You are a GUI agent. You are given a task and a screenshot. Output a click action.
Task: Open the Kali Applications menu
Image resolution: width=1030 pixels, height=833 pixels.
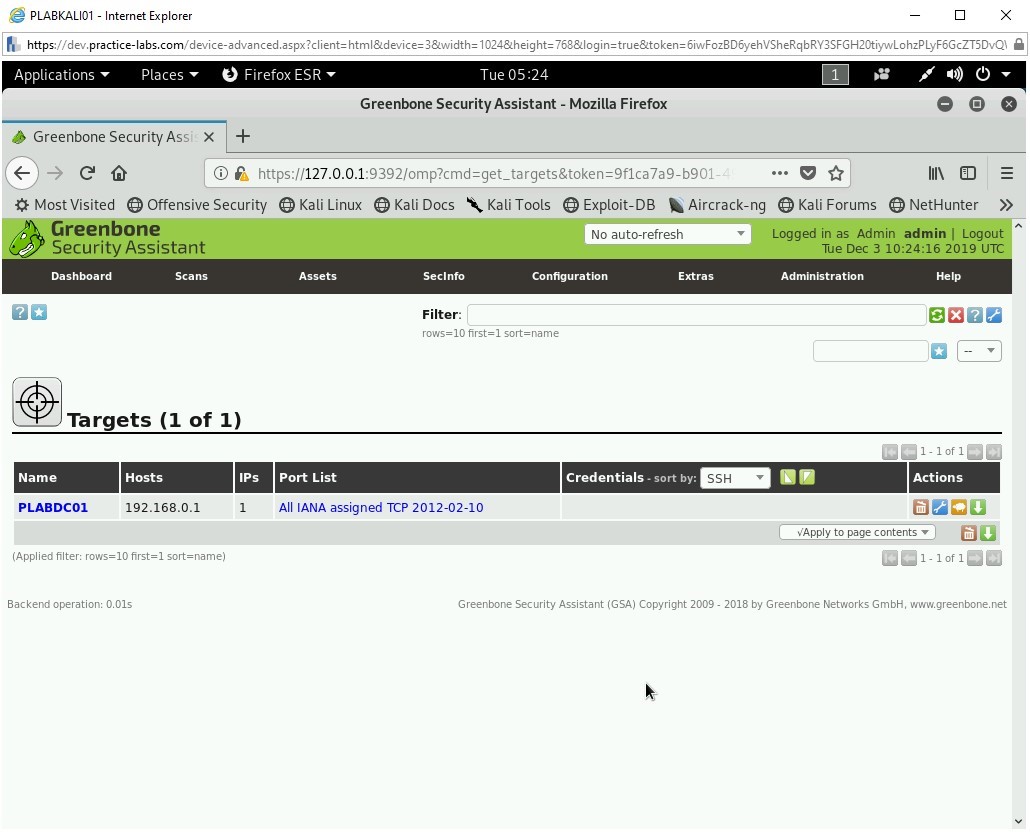[x=61, y=75]
